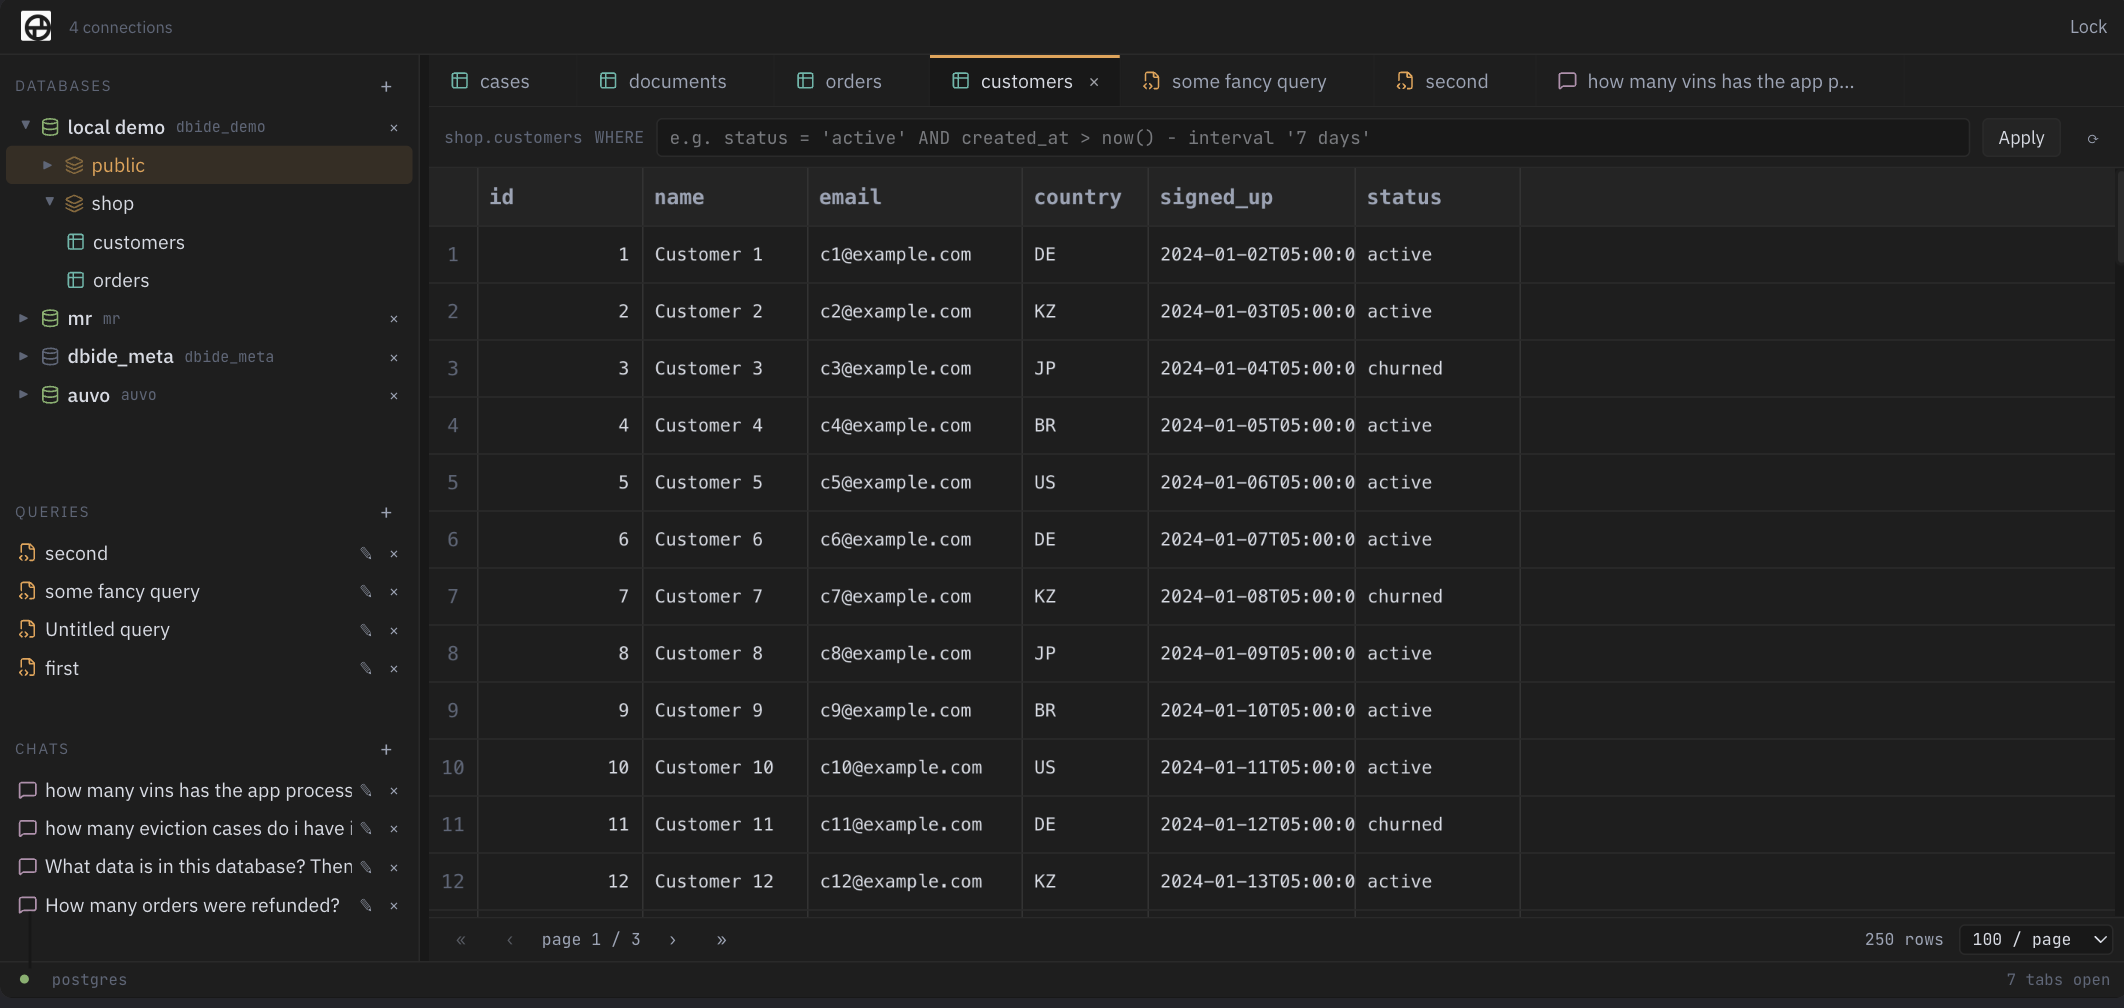Remove the dbide_meta connection
Viewport: 2124px width, 1008px height.
[394, 358]
